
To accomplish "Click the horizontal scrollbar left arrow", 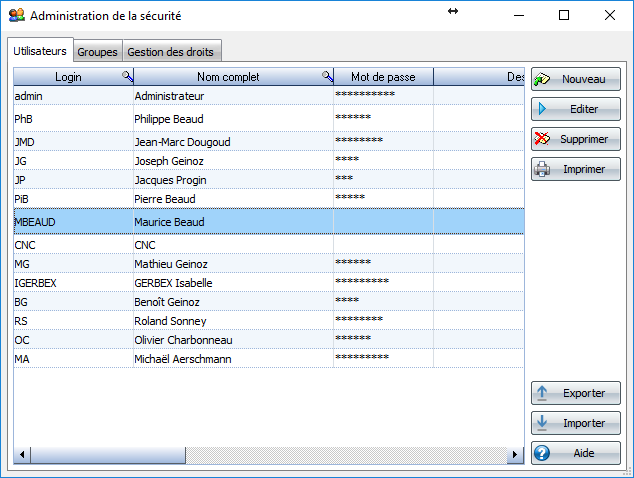I will 21,456.
